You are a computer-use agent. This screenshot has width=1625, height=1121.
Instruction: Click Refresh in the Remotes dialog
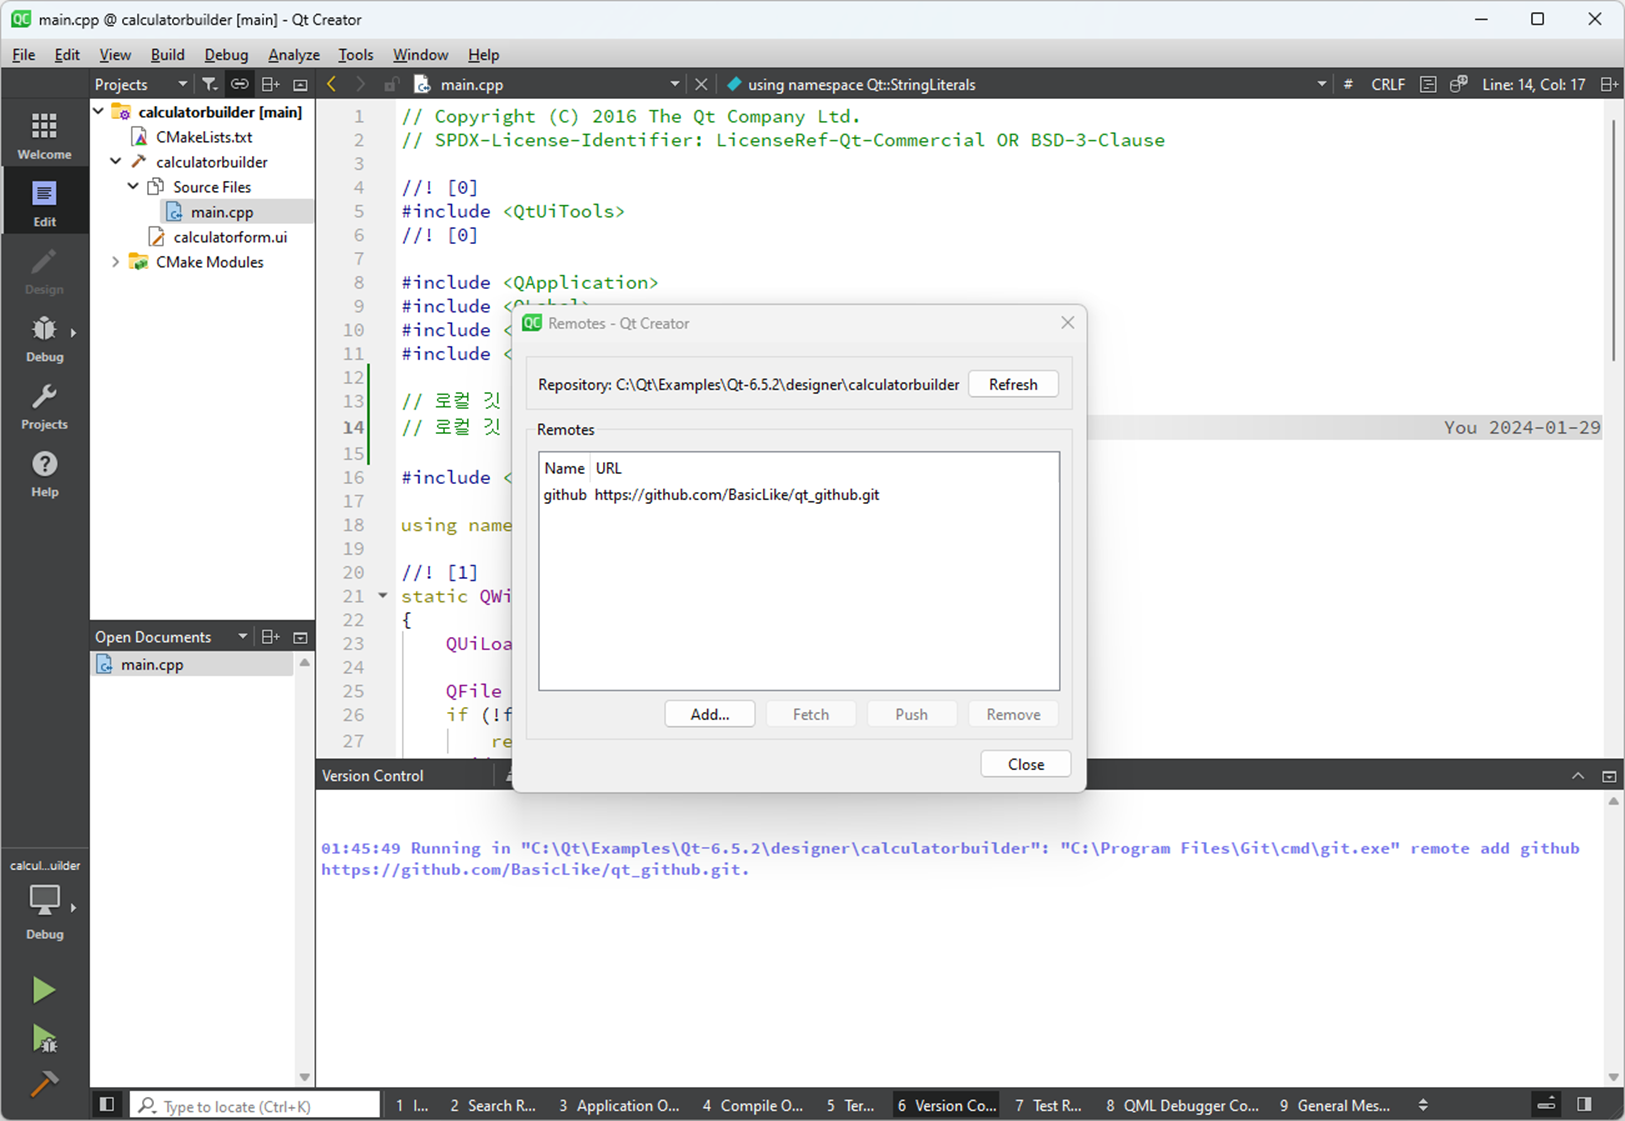click(x=1013, y=385)
